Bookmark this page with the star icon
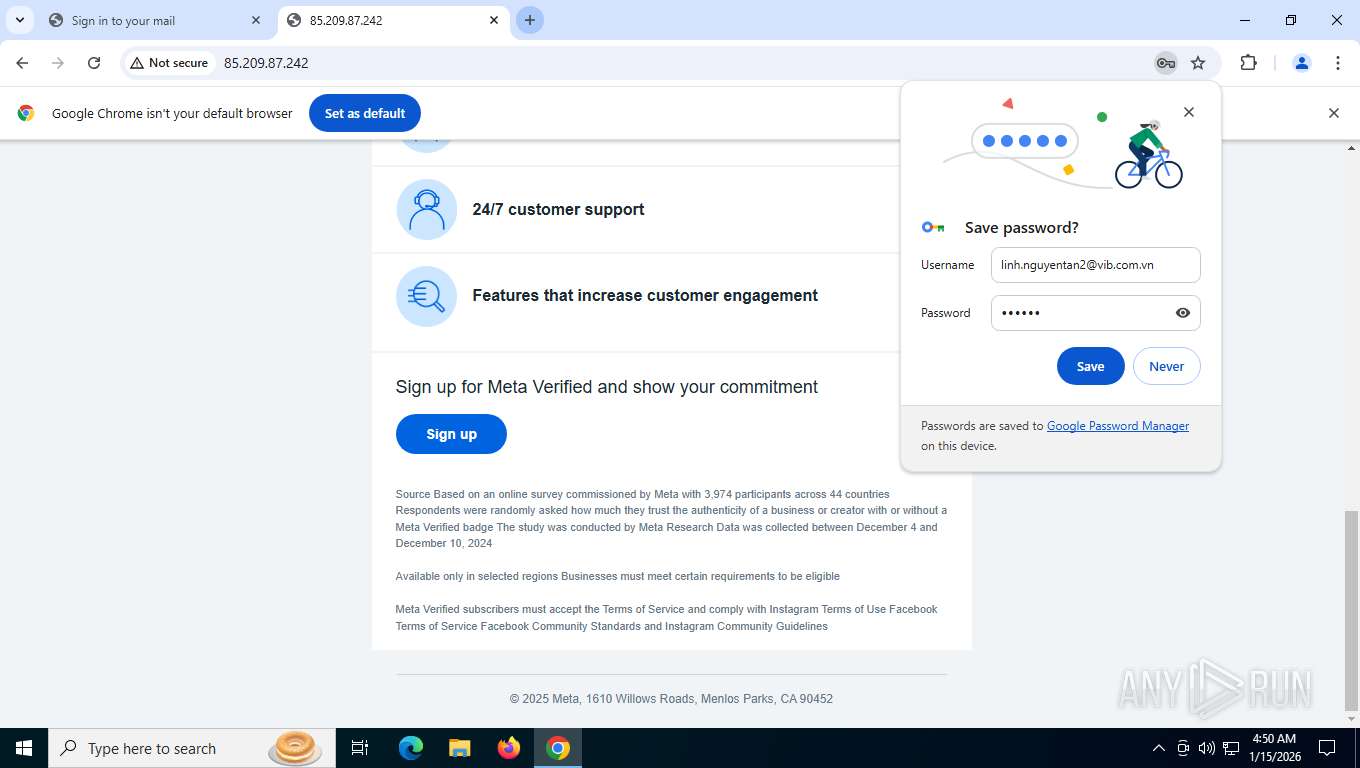This screenshot has width=1360, height=768. pos(1198,63)
